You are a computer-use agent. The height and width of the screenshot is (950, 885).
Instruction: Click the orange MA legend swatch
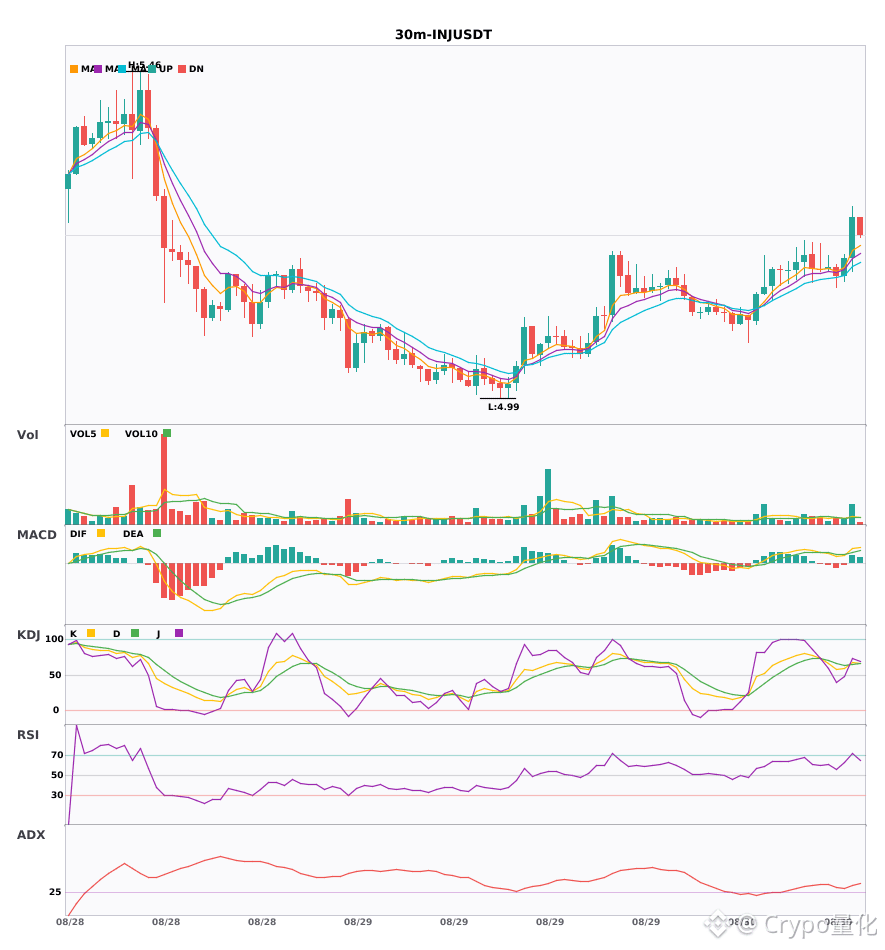point(74,69)
